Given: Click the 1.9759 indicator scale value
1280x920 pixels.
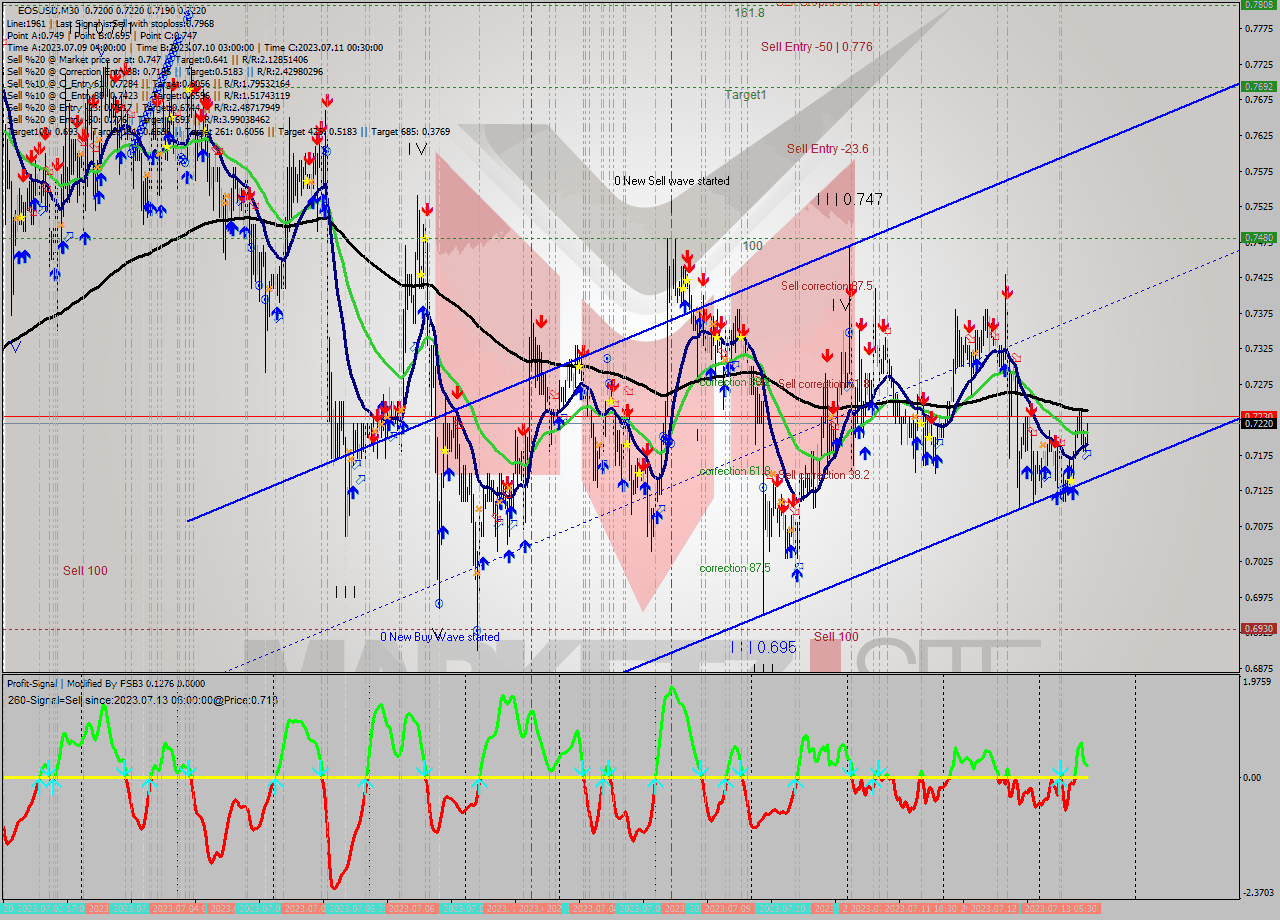Looking at the screenshot, I should click(x=1259, y=682).
